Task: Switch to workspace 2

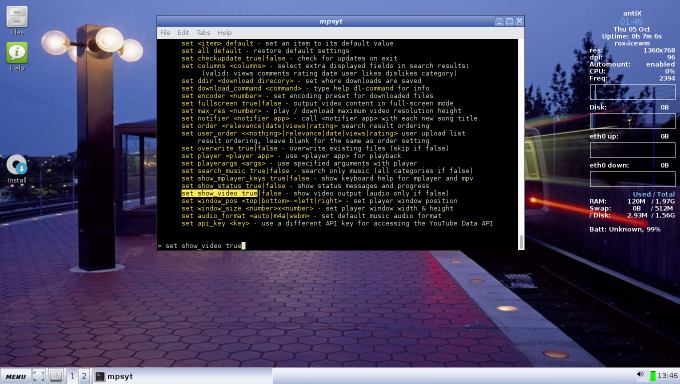Action: (x=84, y=376)
